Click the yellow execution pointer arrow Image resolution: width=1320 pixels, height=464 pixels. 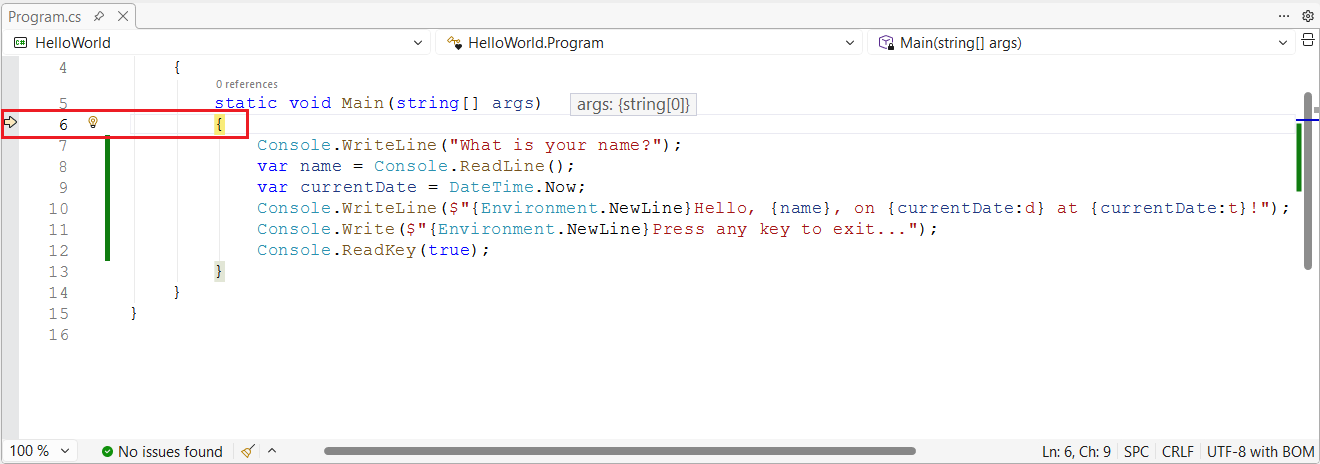(x=11, y=123)
